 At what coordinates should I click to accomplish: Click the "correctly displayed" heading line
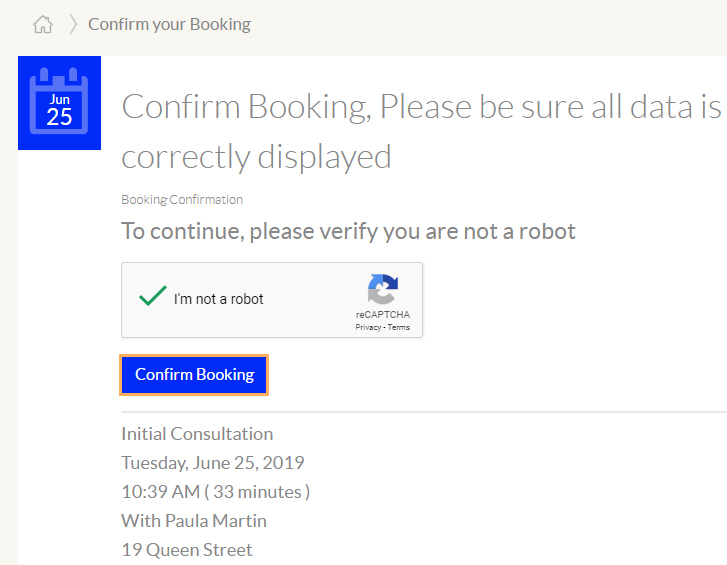[256, 157]
